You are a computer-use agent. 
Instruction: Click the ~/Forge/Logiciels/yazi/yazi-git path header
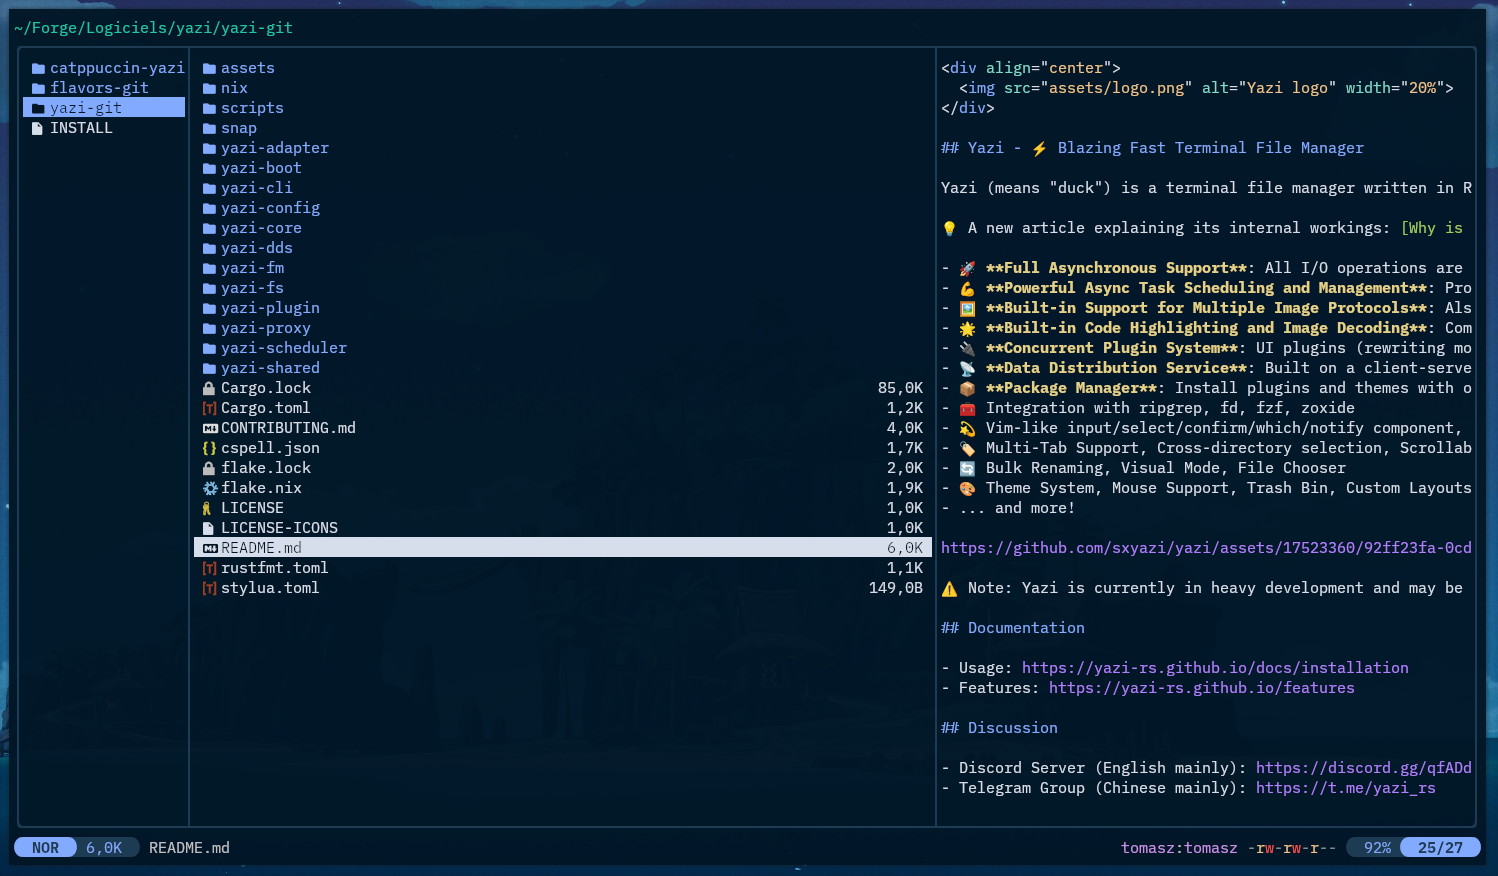(x=153, y=28)
